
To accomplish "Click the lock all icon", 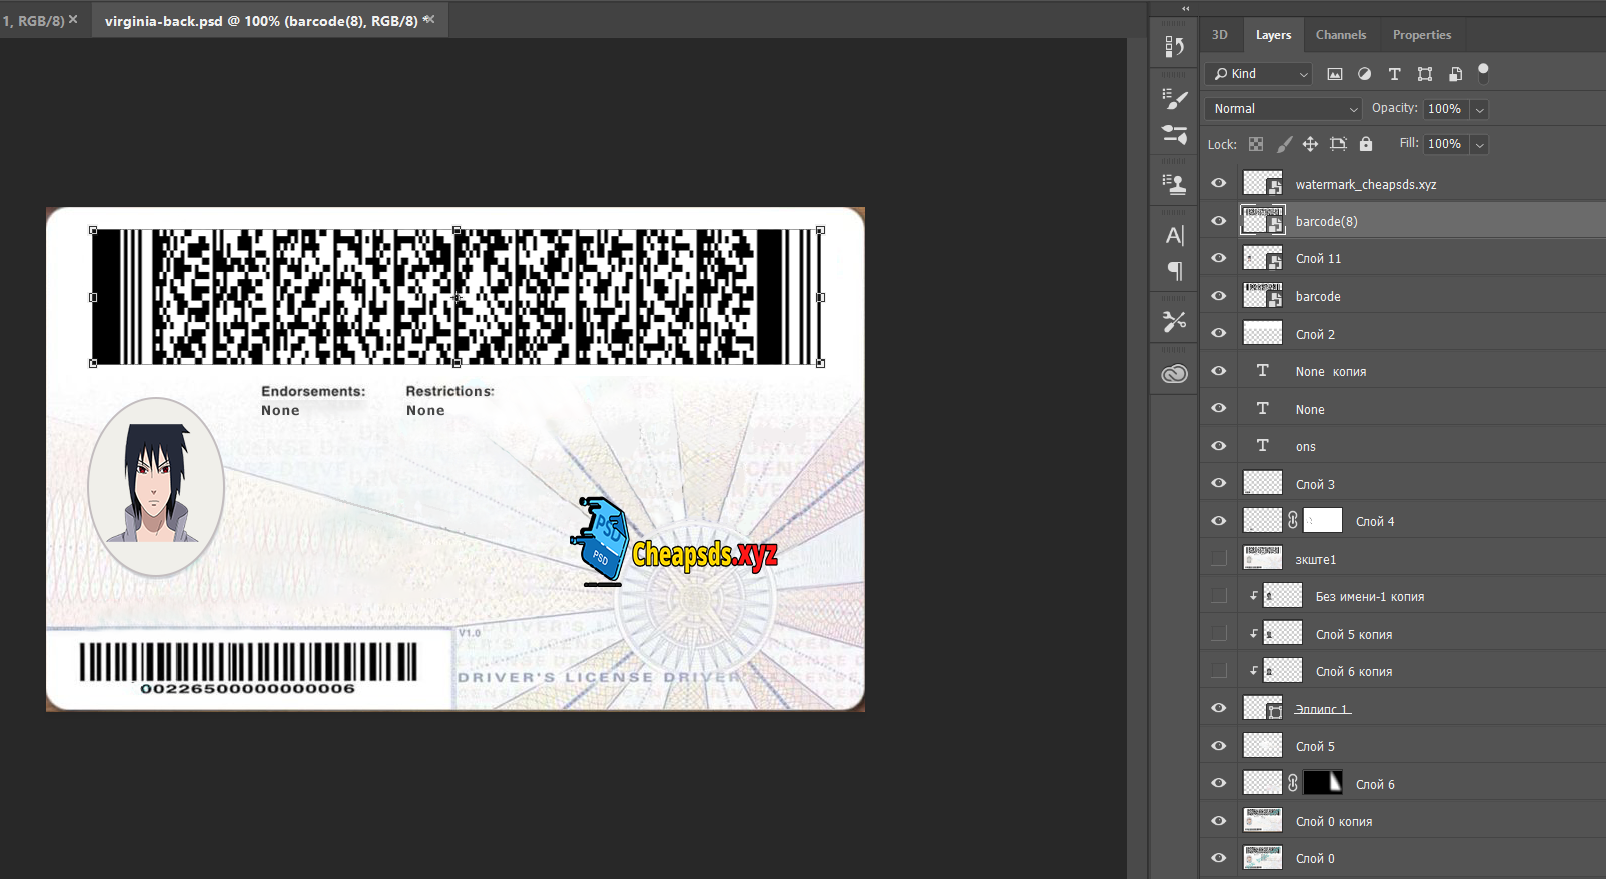I will [1366, 144].
